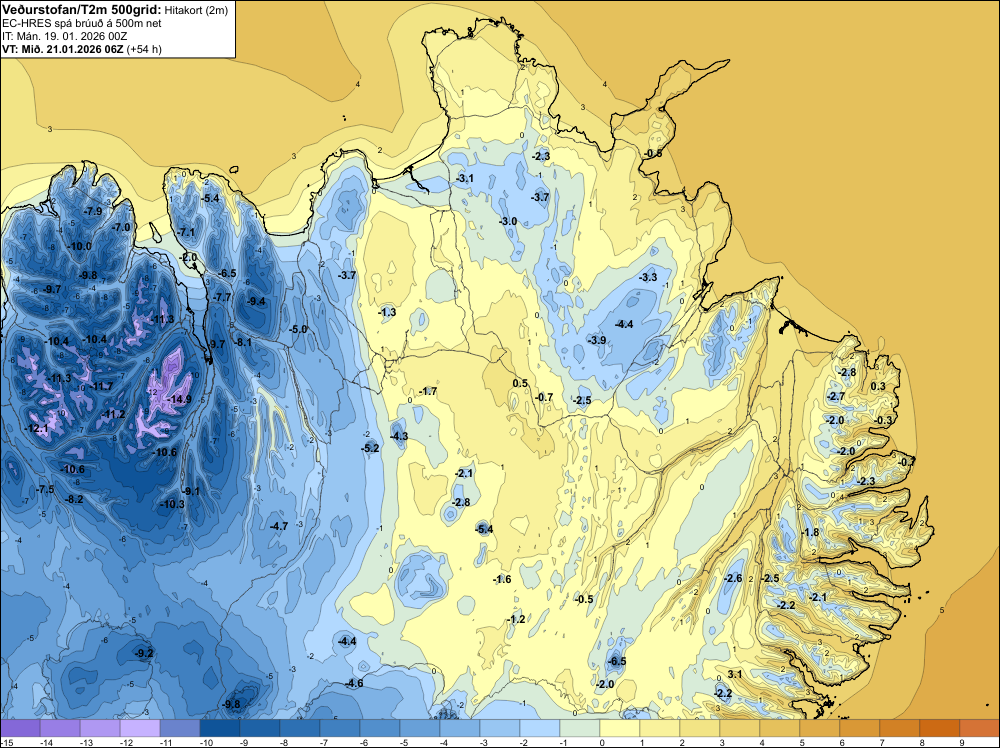The width and height of the screenshot is (1000, 748).
Task: Click the -8.1 temperature label
Action: coord(242,342)
